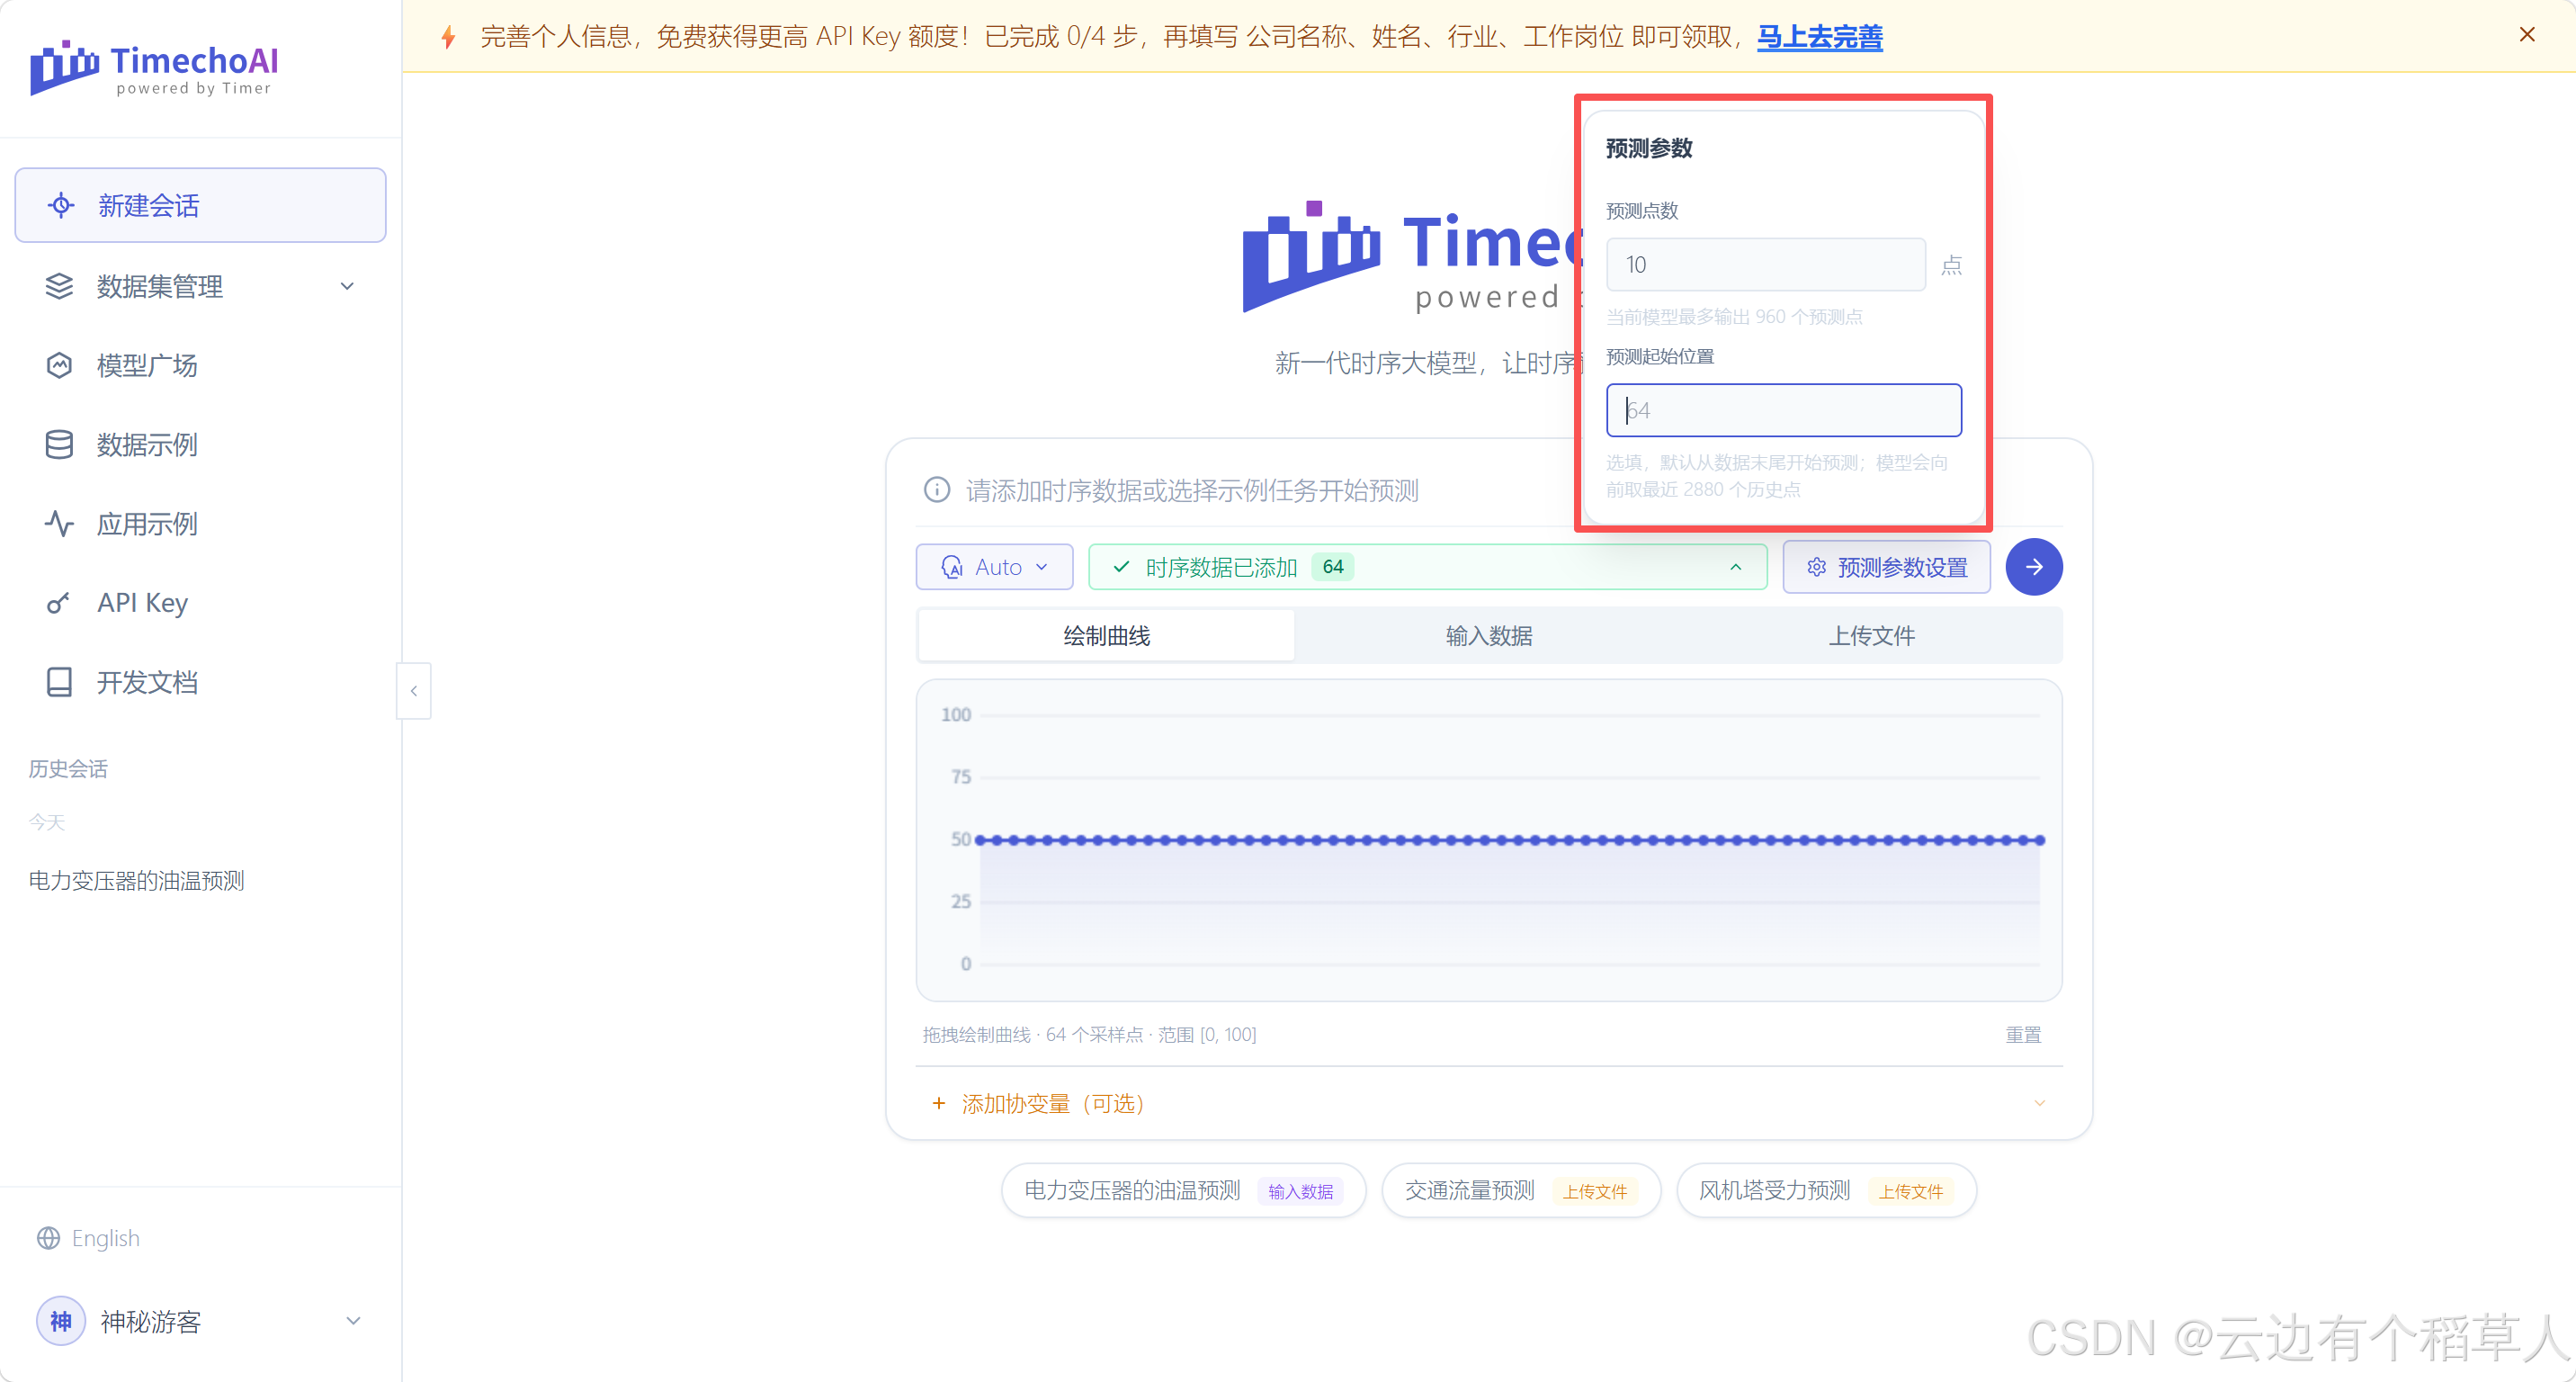The width and height of the screenshot is (2576, 1382).
Task: Collapse the sidebar with the arrow handle
Action: 414,691
